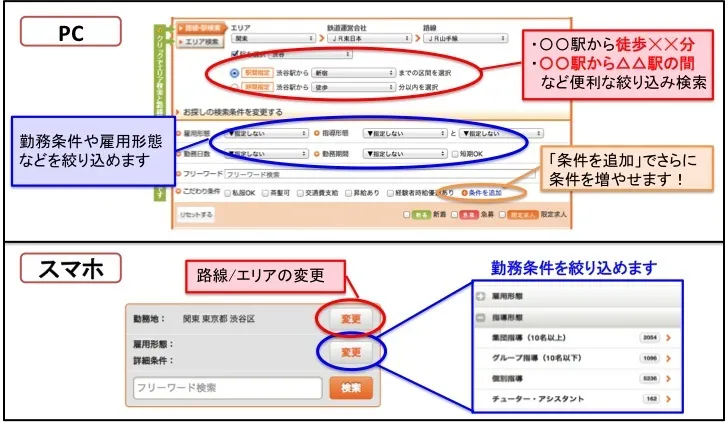Check the 短期OK checkbox
Viewport: 728px width, 422px height.
pos(455,155)
